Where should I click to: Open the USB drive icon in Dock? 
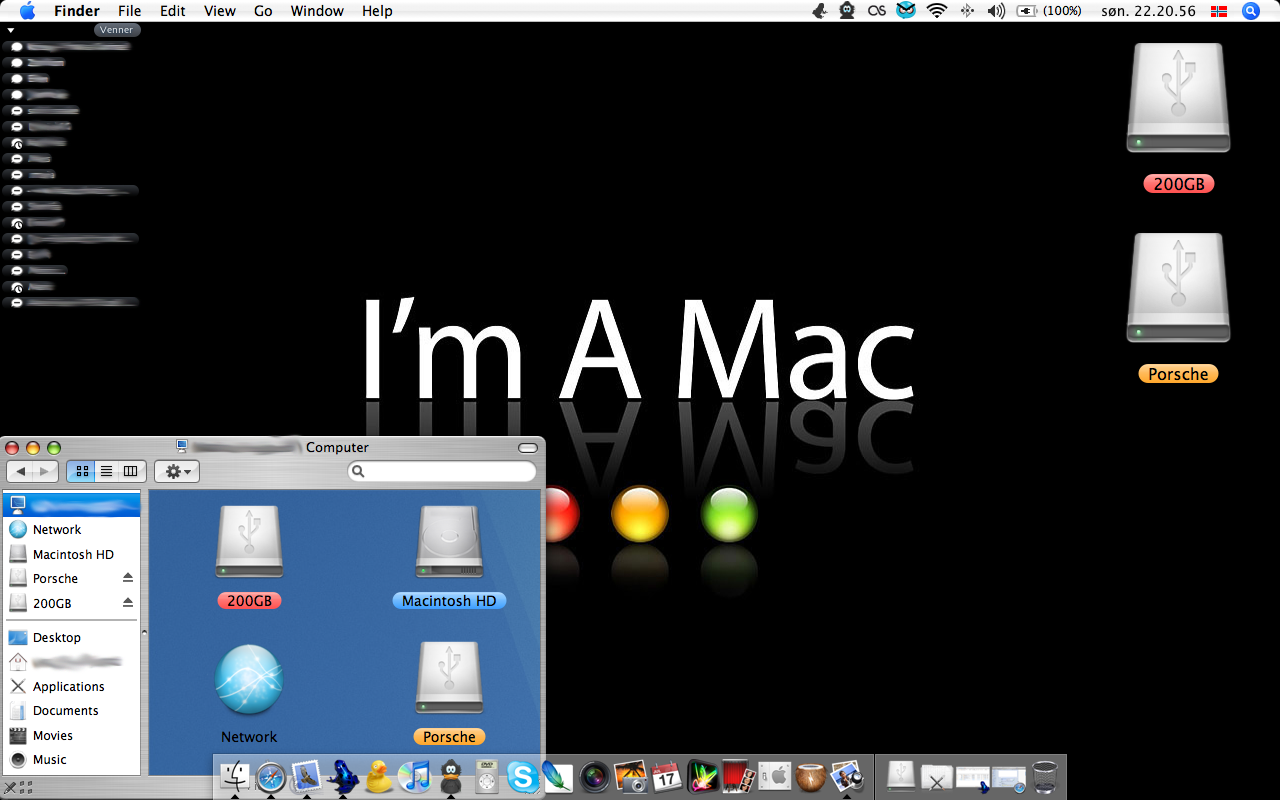pyautogui.click(x=901, y=777)
